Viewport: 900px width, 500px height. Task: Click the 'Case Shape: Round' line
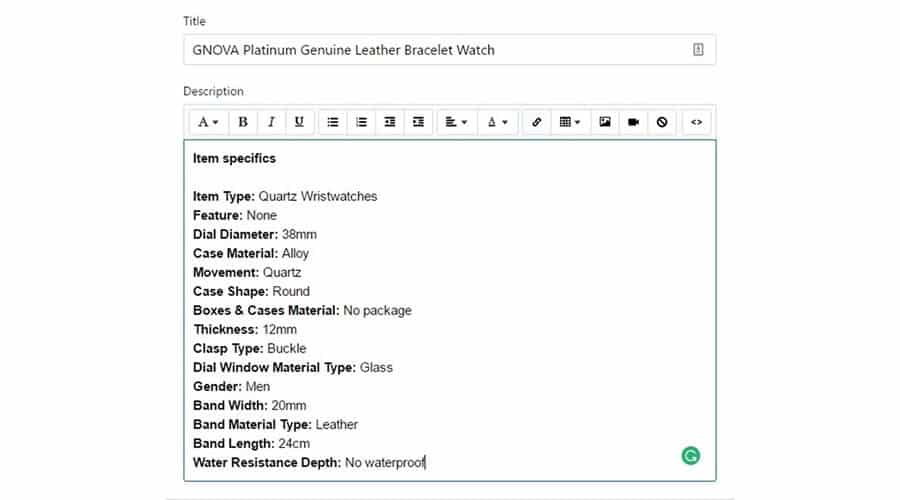click(x=251, y=291)
